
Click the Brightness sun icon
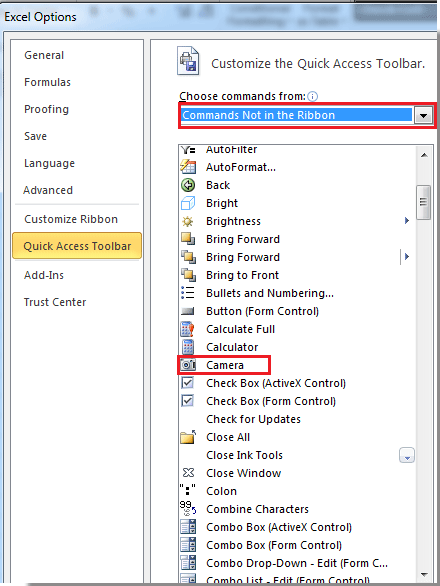(x=187, y=221)
